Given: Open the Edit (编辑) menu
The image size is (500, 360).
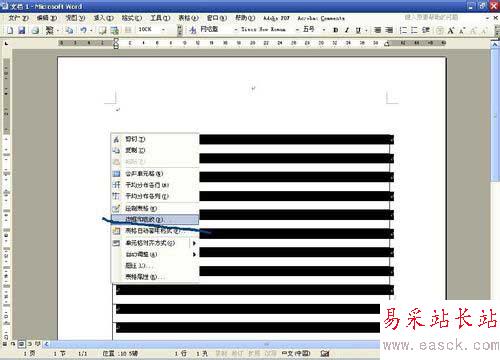Looking at the screenshot, I should coord(47,18).
